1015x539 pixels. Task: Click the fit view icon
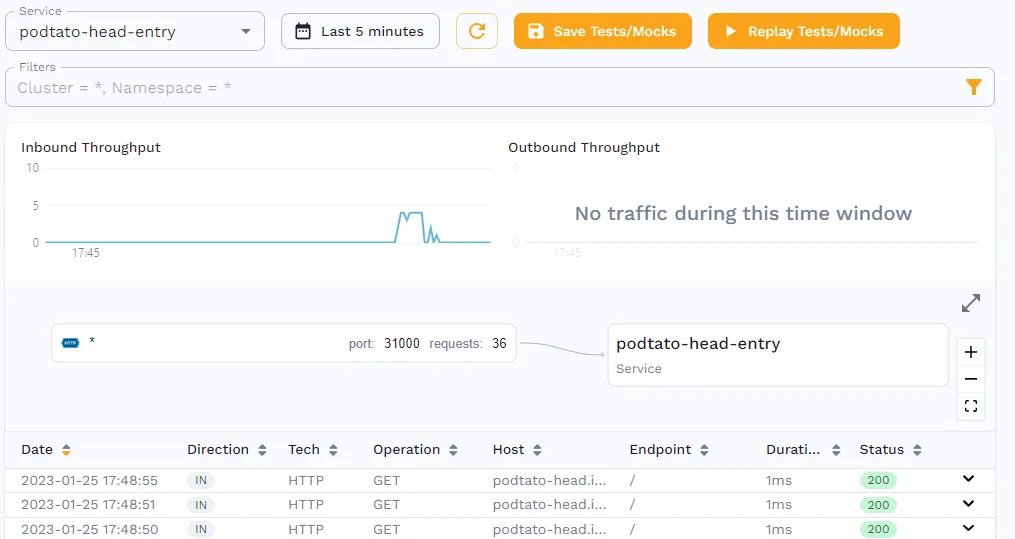(970, 406)
